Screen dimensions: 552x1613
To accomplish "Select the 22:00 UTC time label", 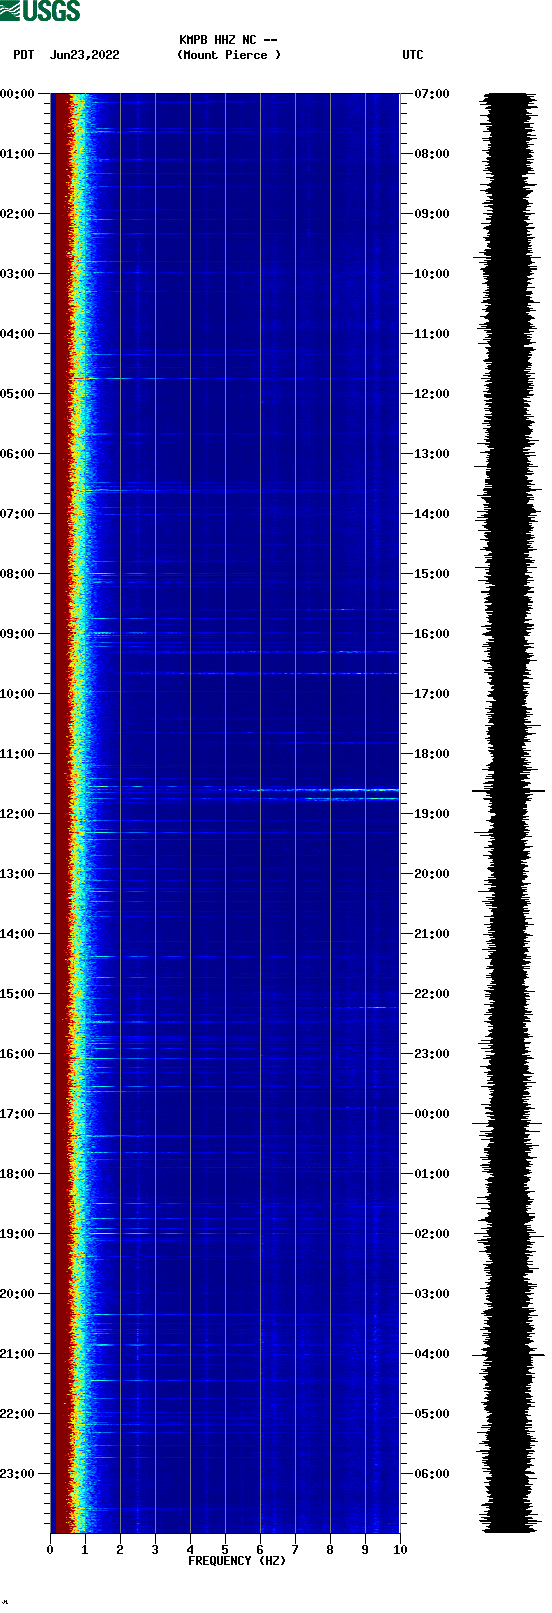I will tap(432, 994).
